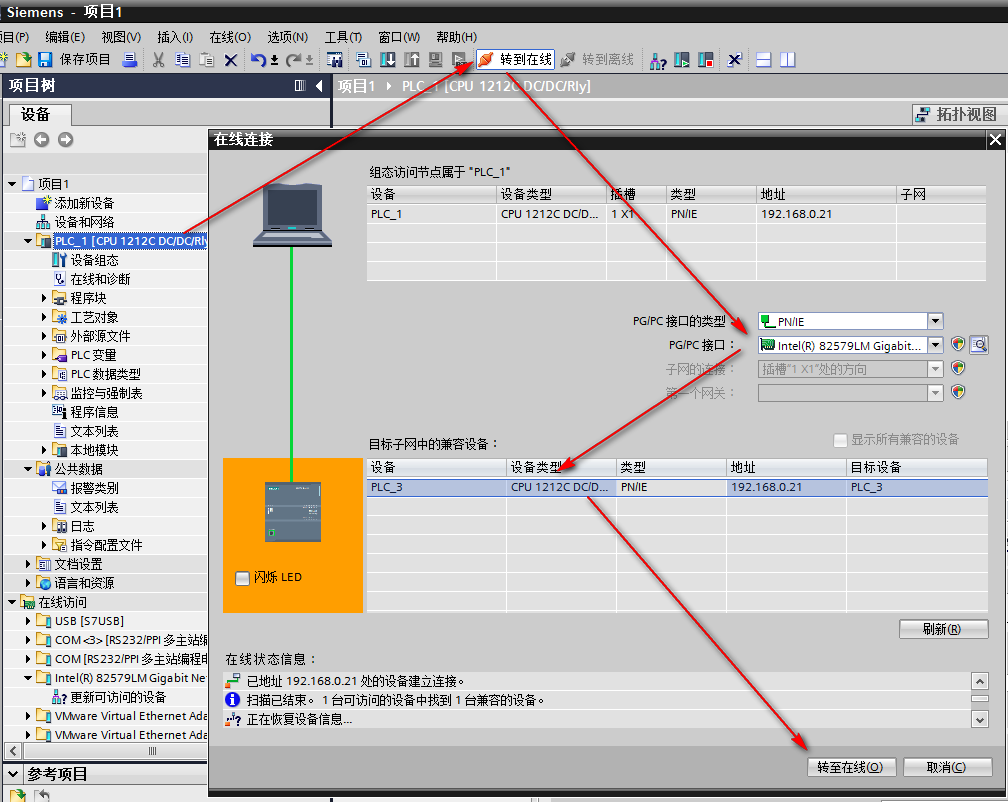Toggle the 闪烁 LED checkbox

tap(242, 578)
